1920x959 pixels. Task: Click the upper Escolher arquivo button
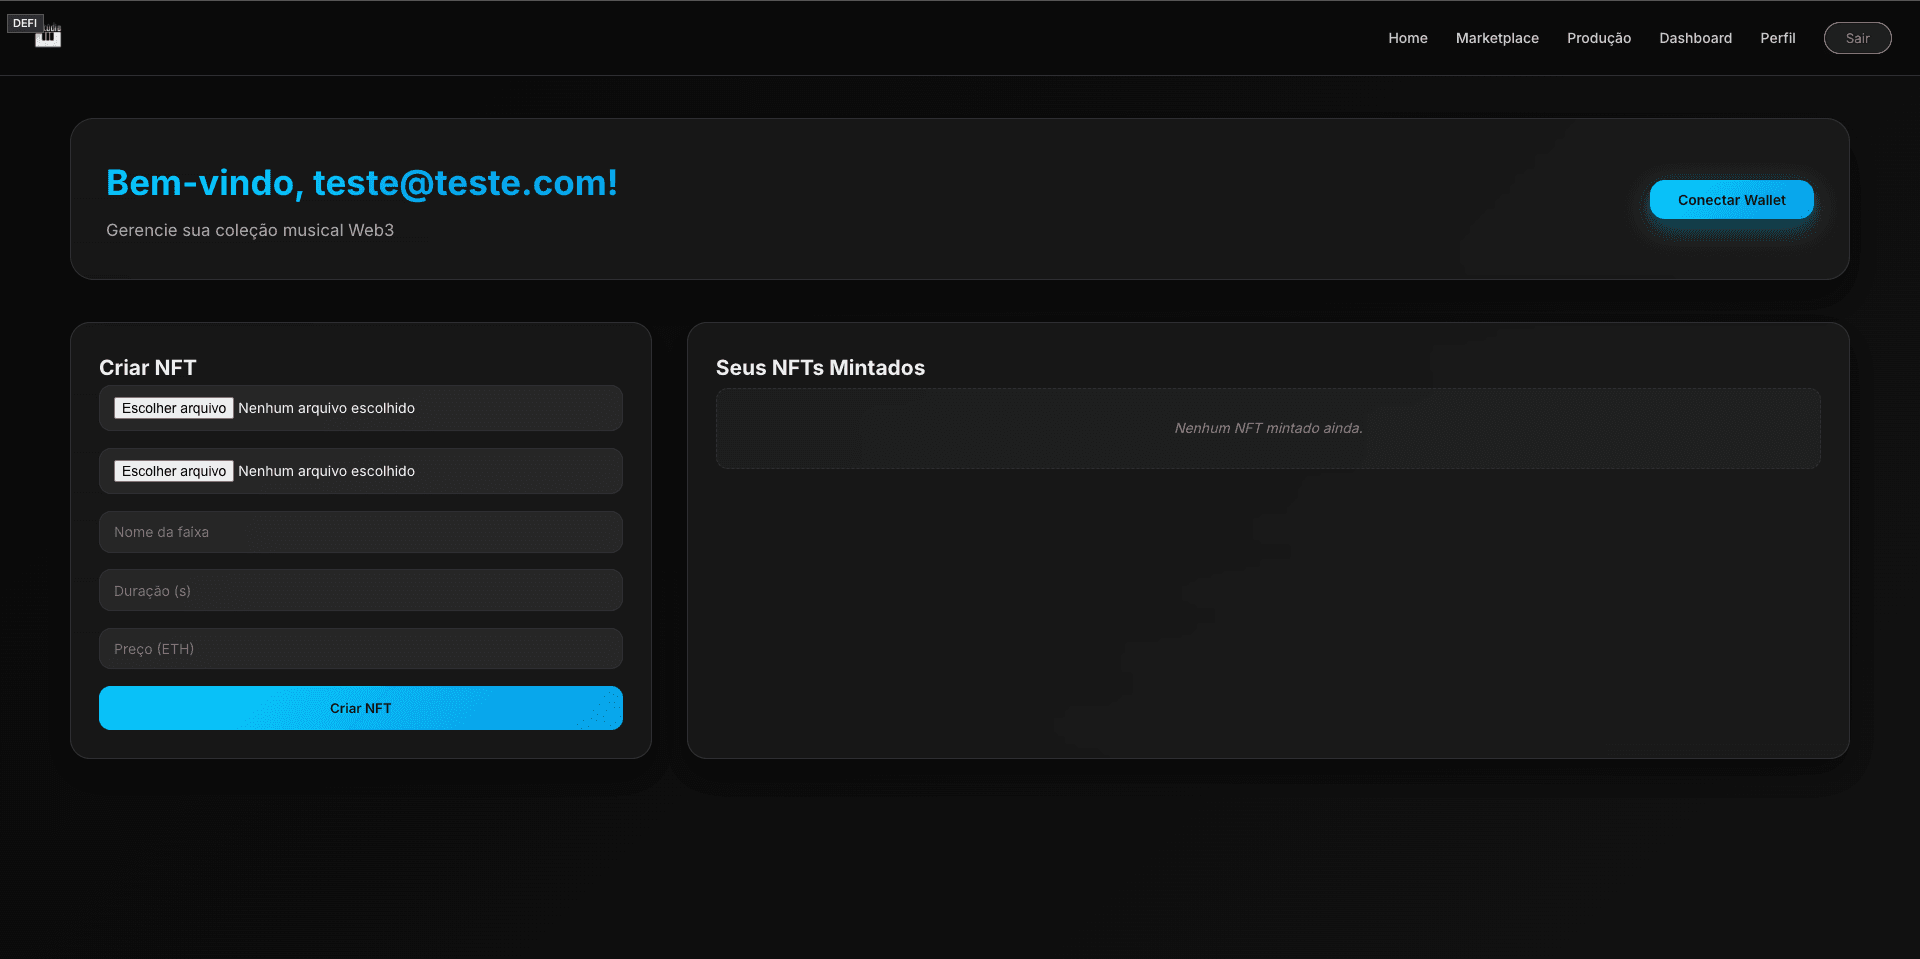[x=174, y=408]
